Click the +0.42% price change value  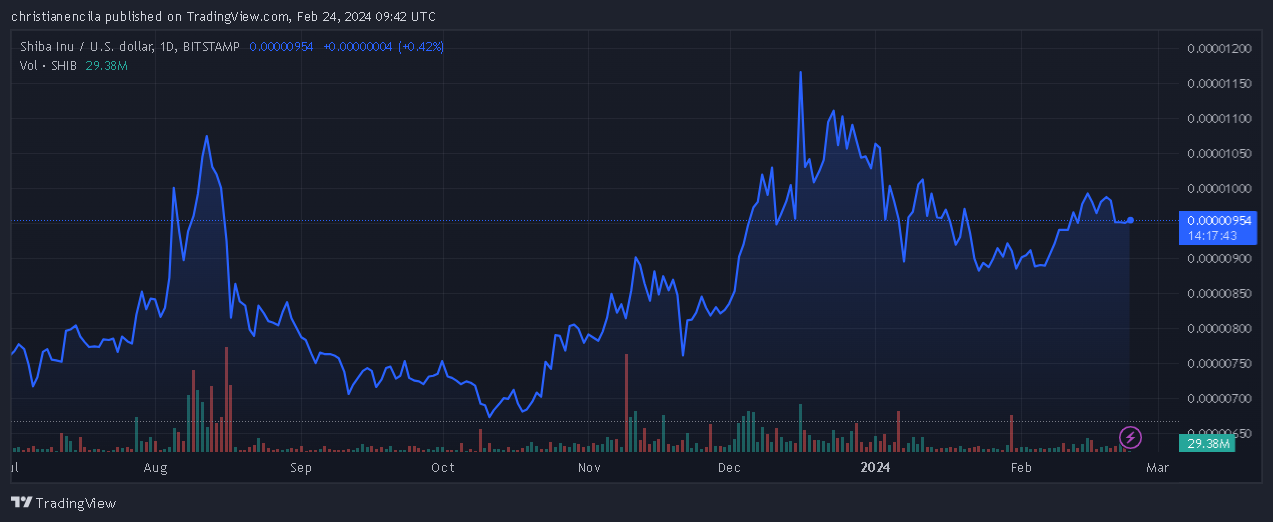421,46
